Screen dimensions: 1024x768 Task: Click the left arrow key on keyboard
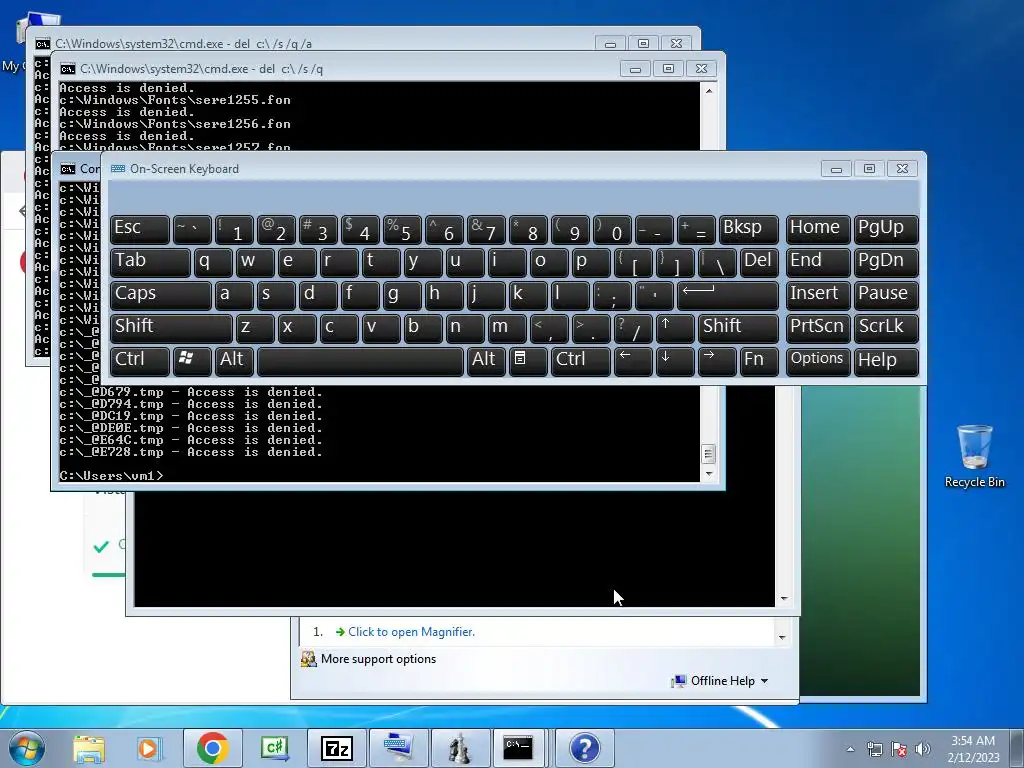coord(633,361)
